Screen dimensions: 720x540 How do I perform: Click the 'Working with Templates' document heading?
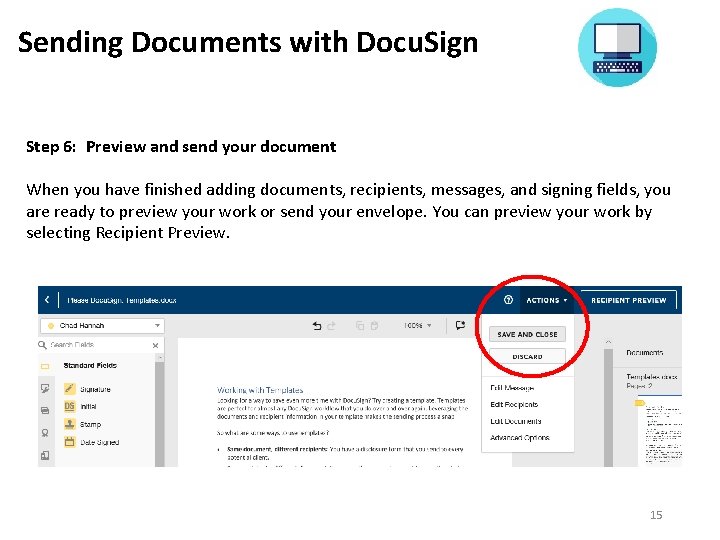260,390
